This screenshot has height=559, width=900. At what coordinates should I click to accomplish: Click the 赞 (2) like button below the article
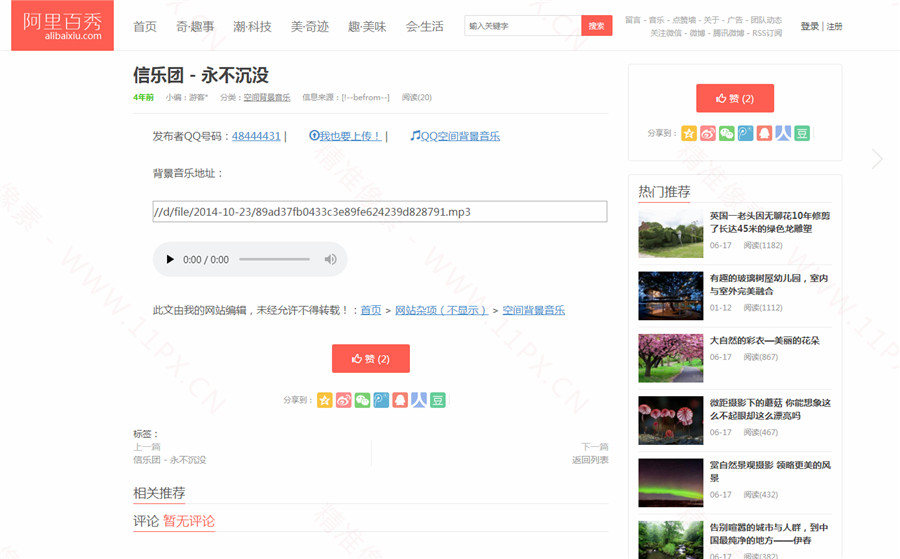[x=371, y=359]
